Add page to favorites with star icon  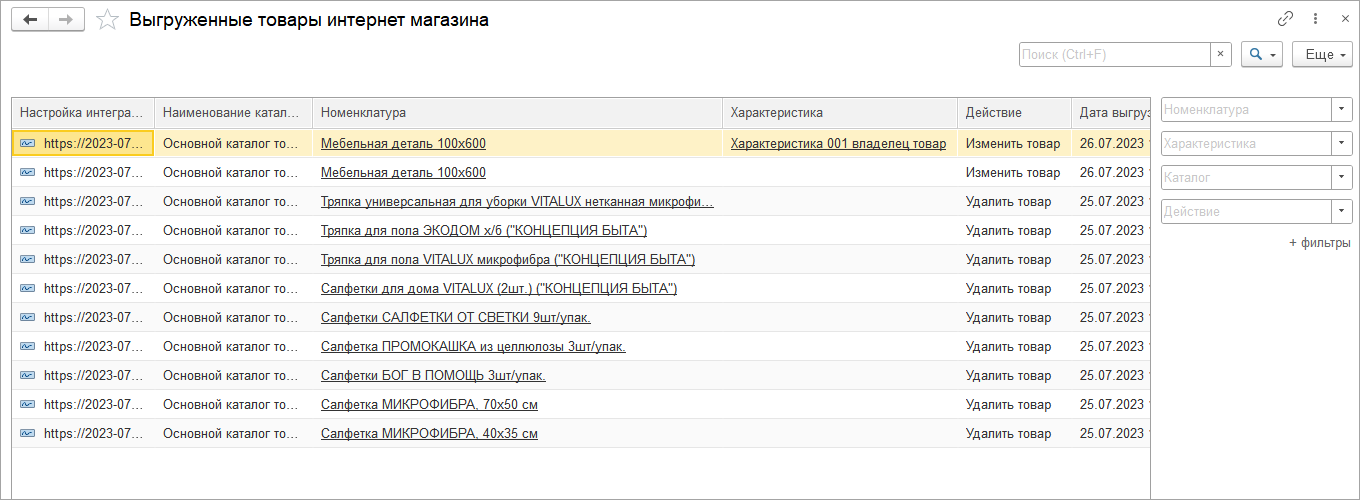tap(107, 20)
